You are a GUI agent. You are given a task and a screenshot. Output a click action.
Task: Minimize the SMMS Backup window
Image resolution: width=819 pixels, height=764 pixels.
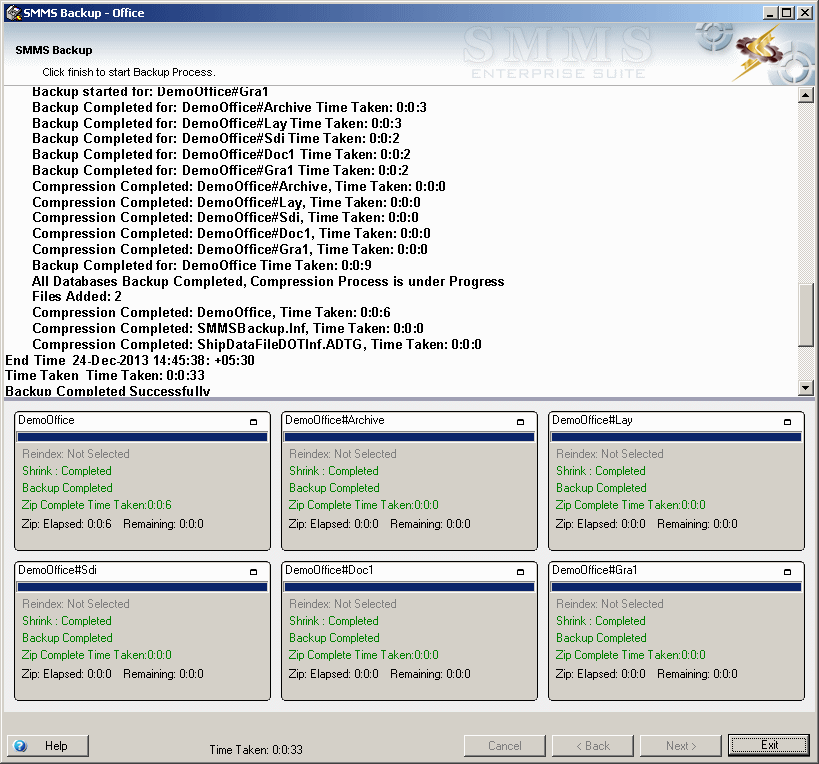pos(770,13)
